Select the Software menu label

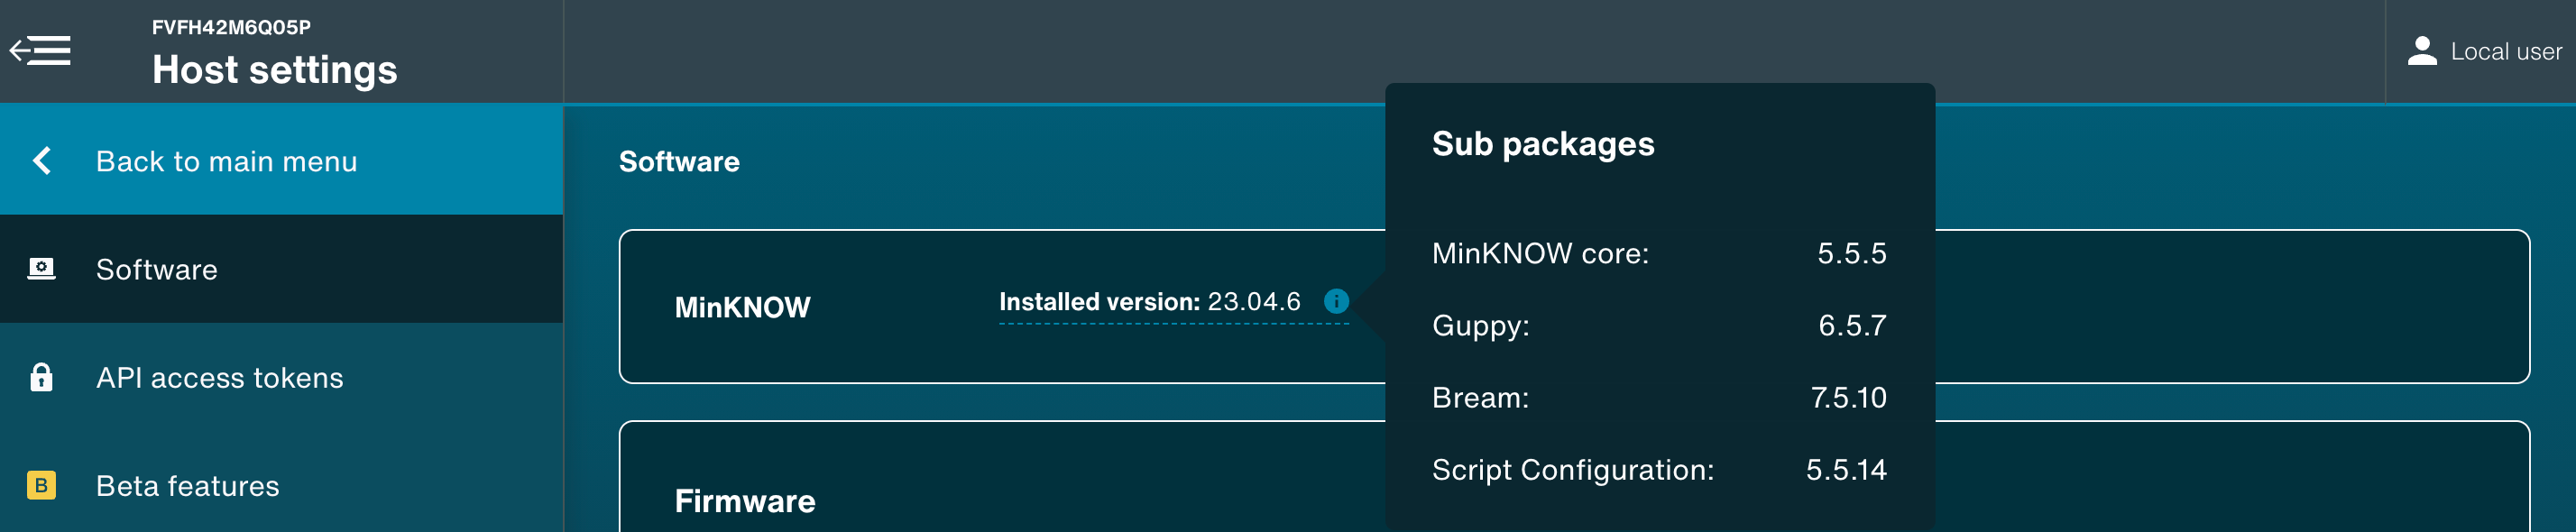pyautogui.click(x=156, y=270)
